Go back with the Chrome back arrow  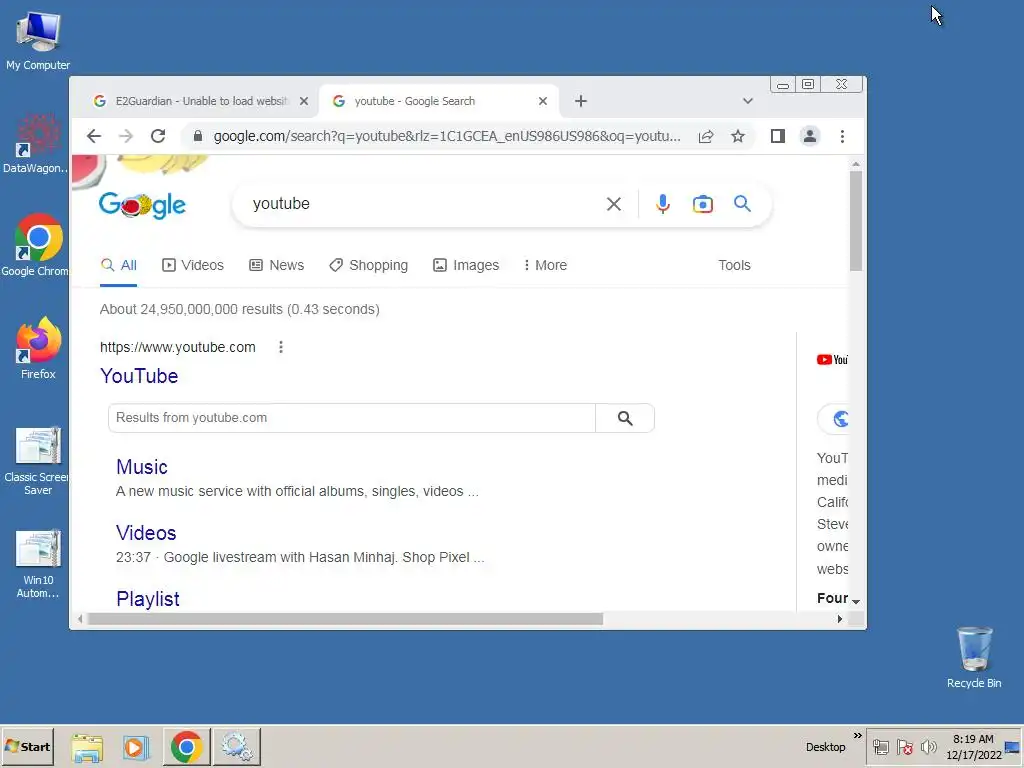[94, 136]
